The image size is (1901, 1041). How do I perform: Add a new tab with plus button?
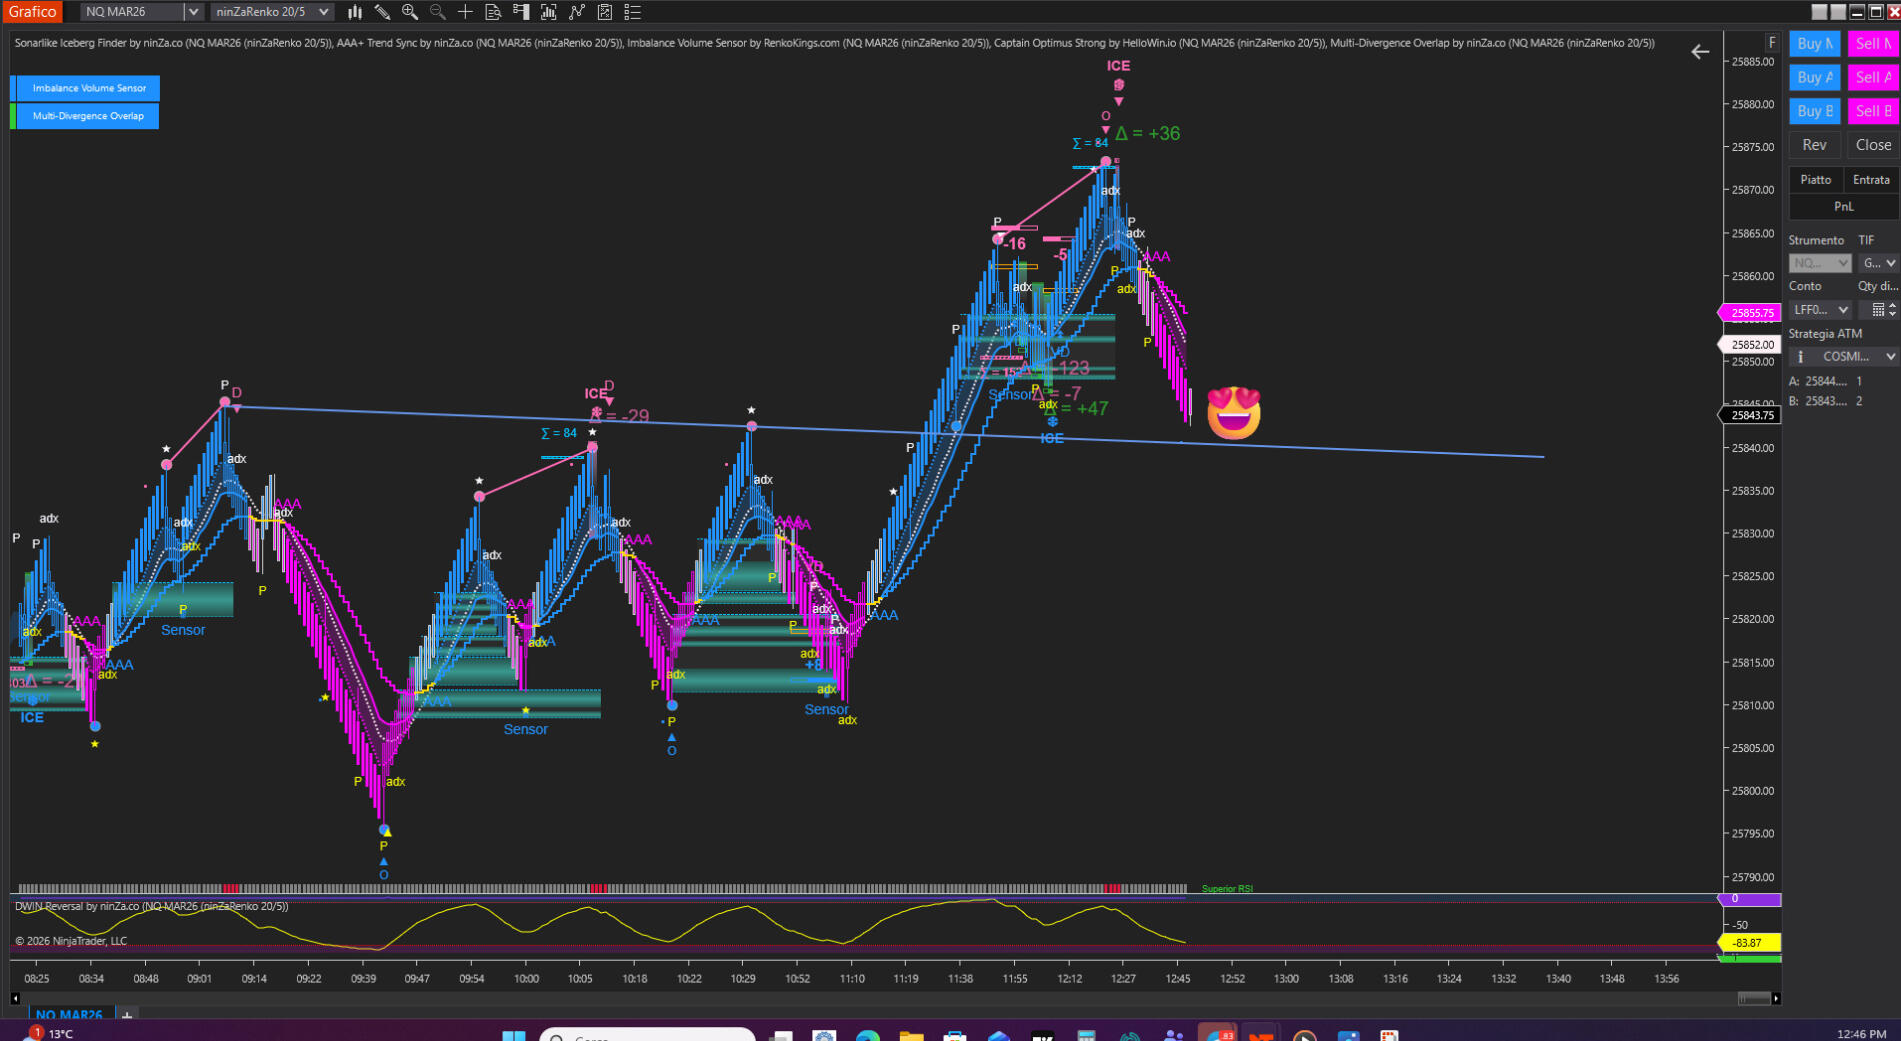[127, 1015]
